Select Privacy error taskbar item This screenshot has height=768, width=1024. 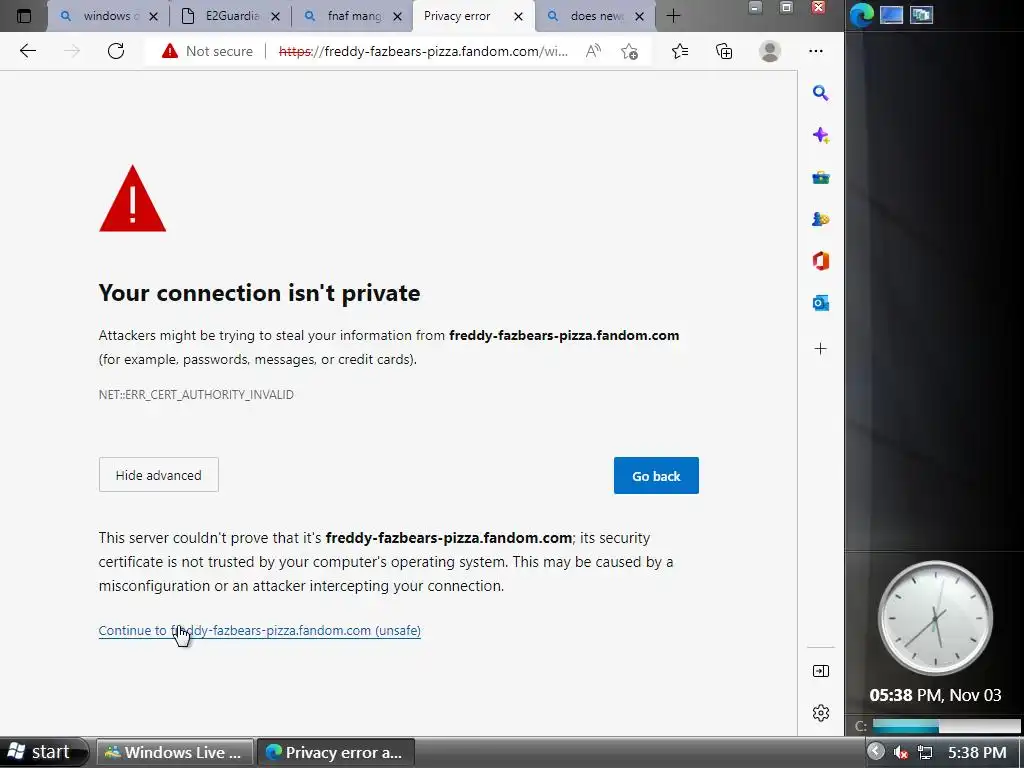(336, 752)
